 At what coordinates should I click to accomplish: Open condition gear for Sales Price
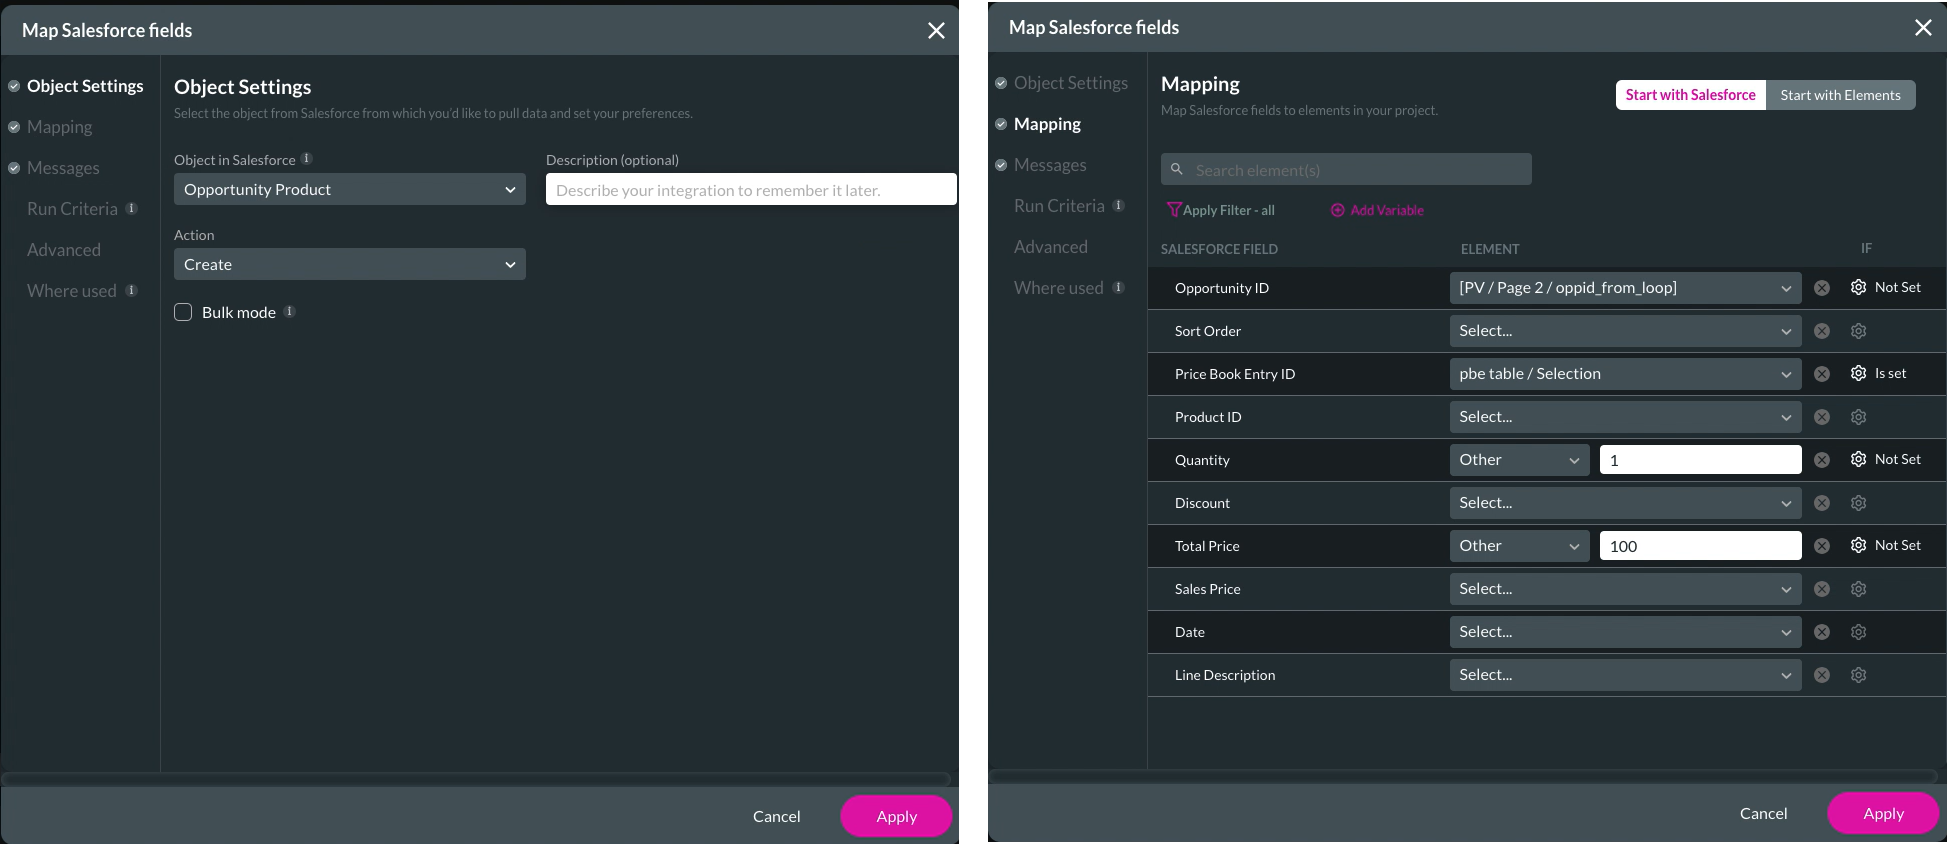pyautogui.click(x=1858, y=589)
